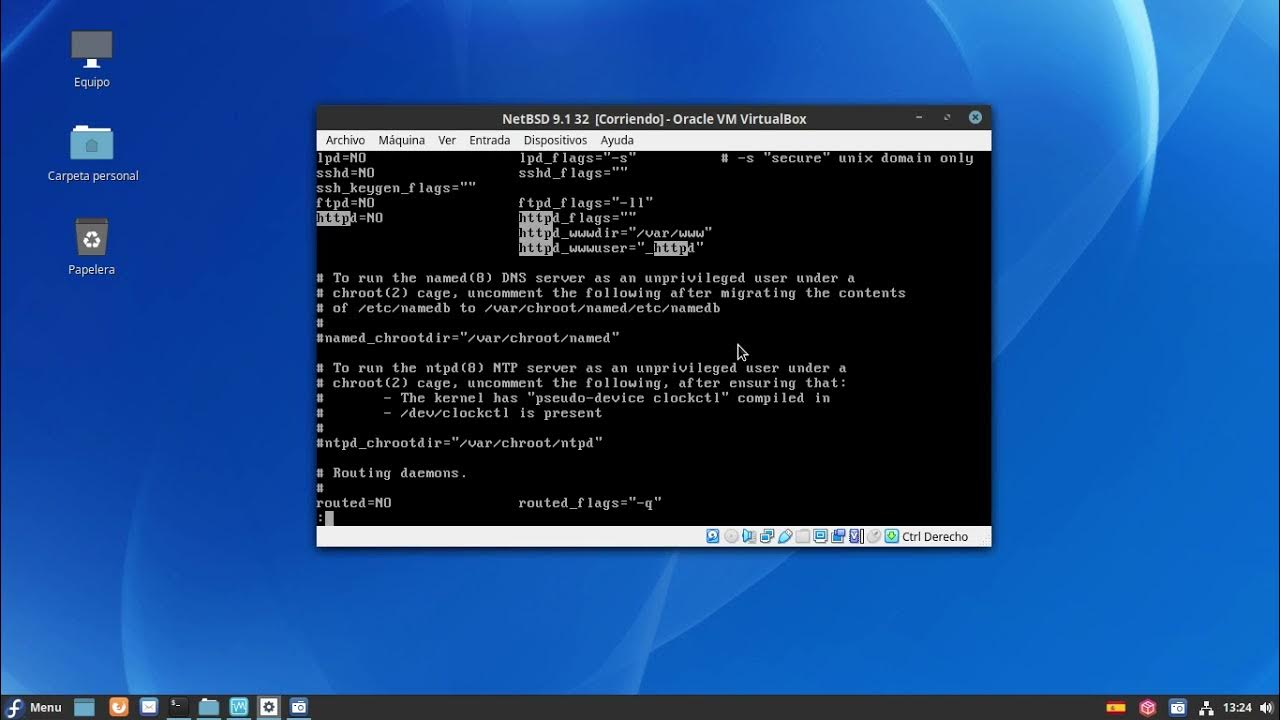Screen dimensions: 1280x720
Task: Close the VirtualBox window
Action: pyautogui.click(x=975, y=117)
